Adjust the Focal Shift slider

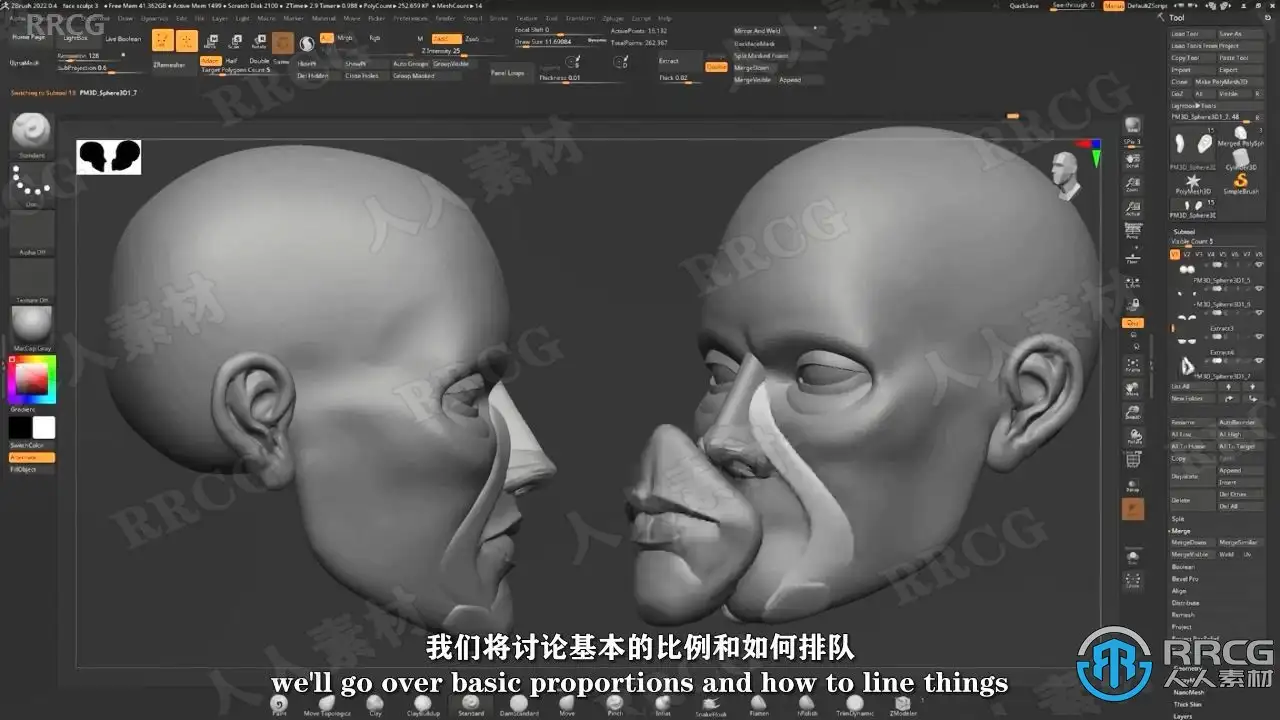tap(560, 31)
